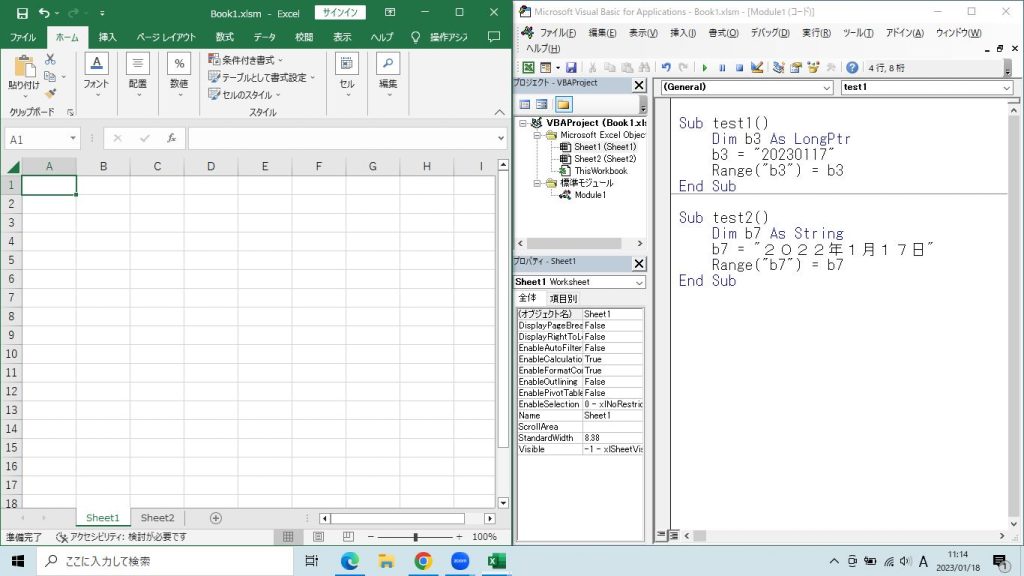This screenshot has height=576, width=1024.
Task: Add a new sheet with the plus button
Action: coord(215,518)
